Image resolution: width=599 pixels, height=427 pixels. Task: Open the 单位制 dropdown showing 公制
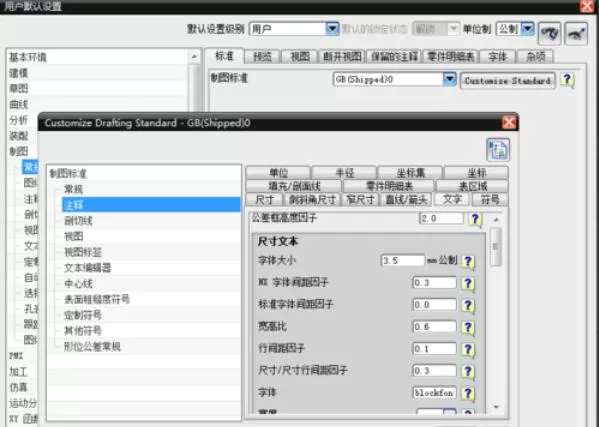click(x=515, y=29)
